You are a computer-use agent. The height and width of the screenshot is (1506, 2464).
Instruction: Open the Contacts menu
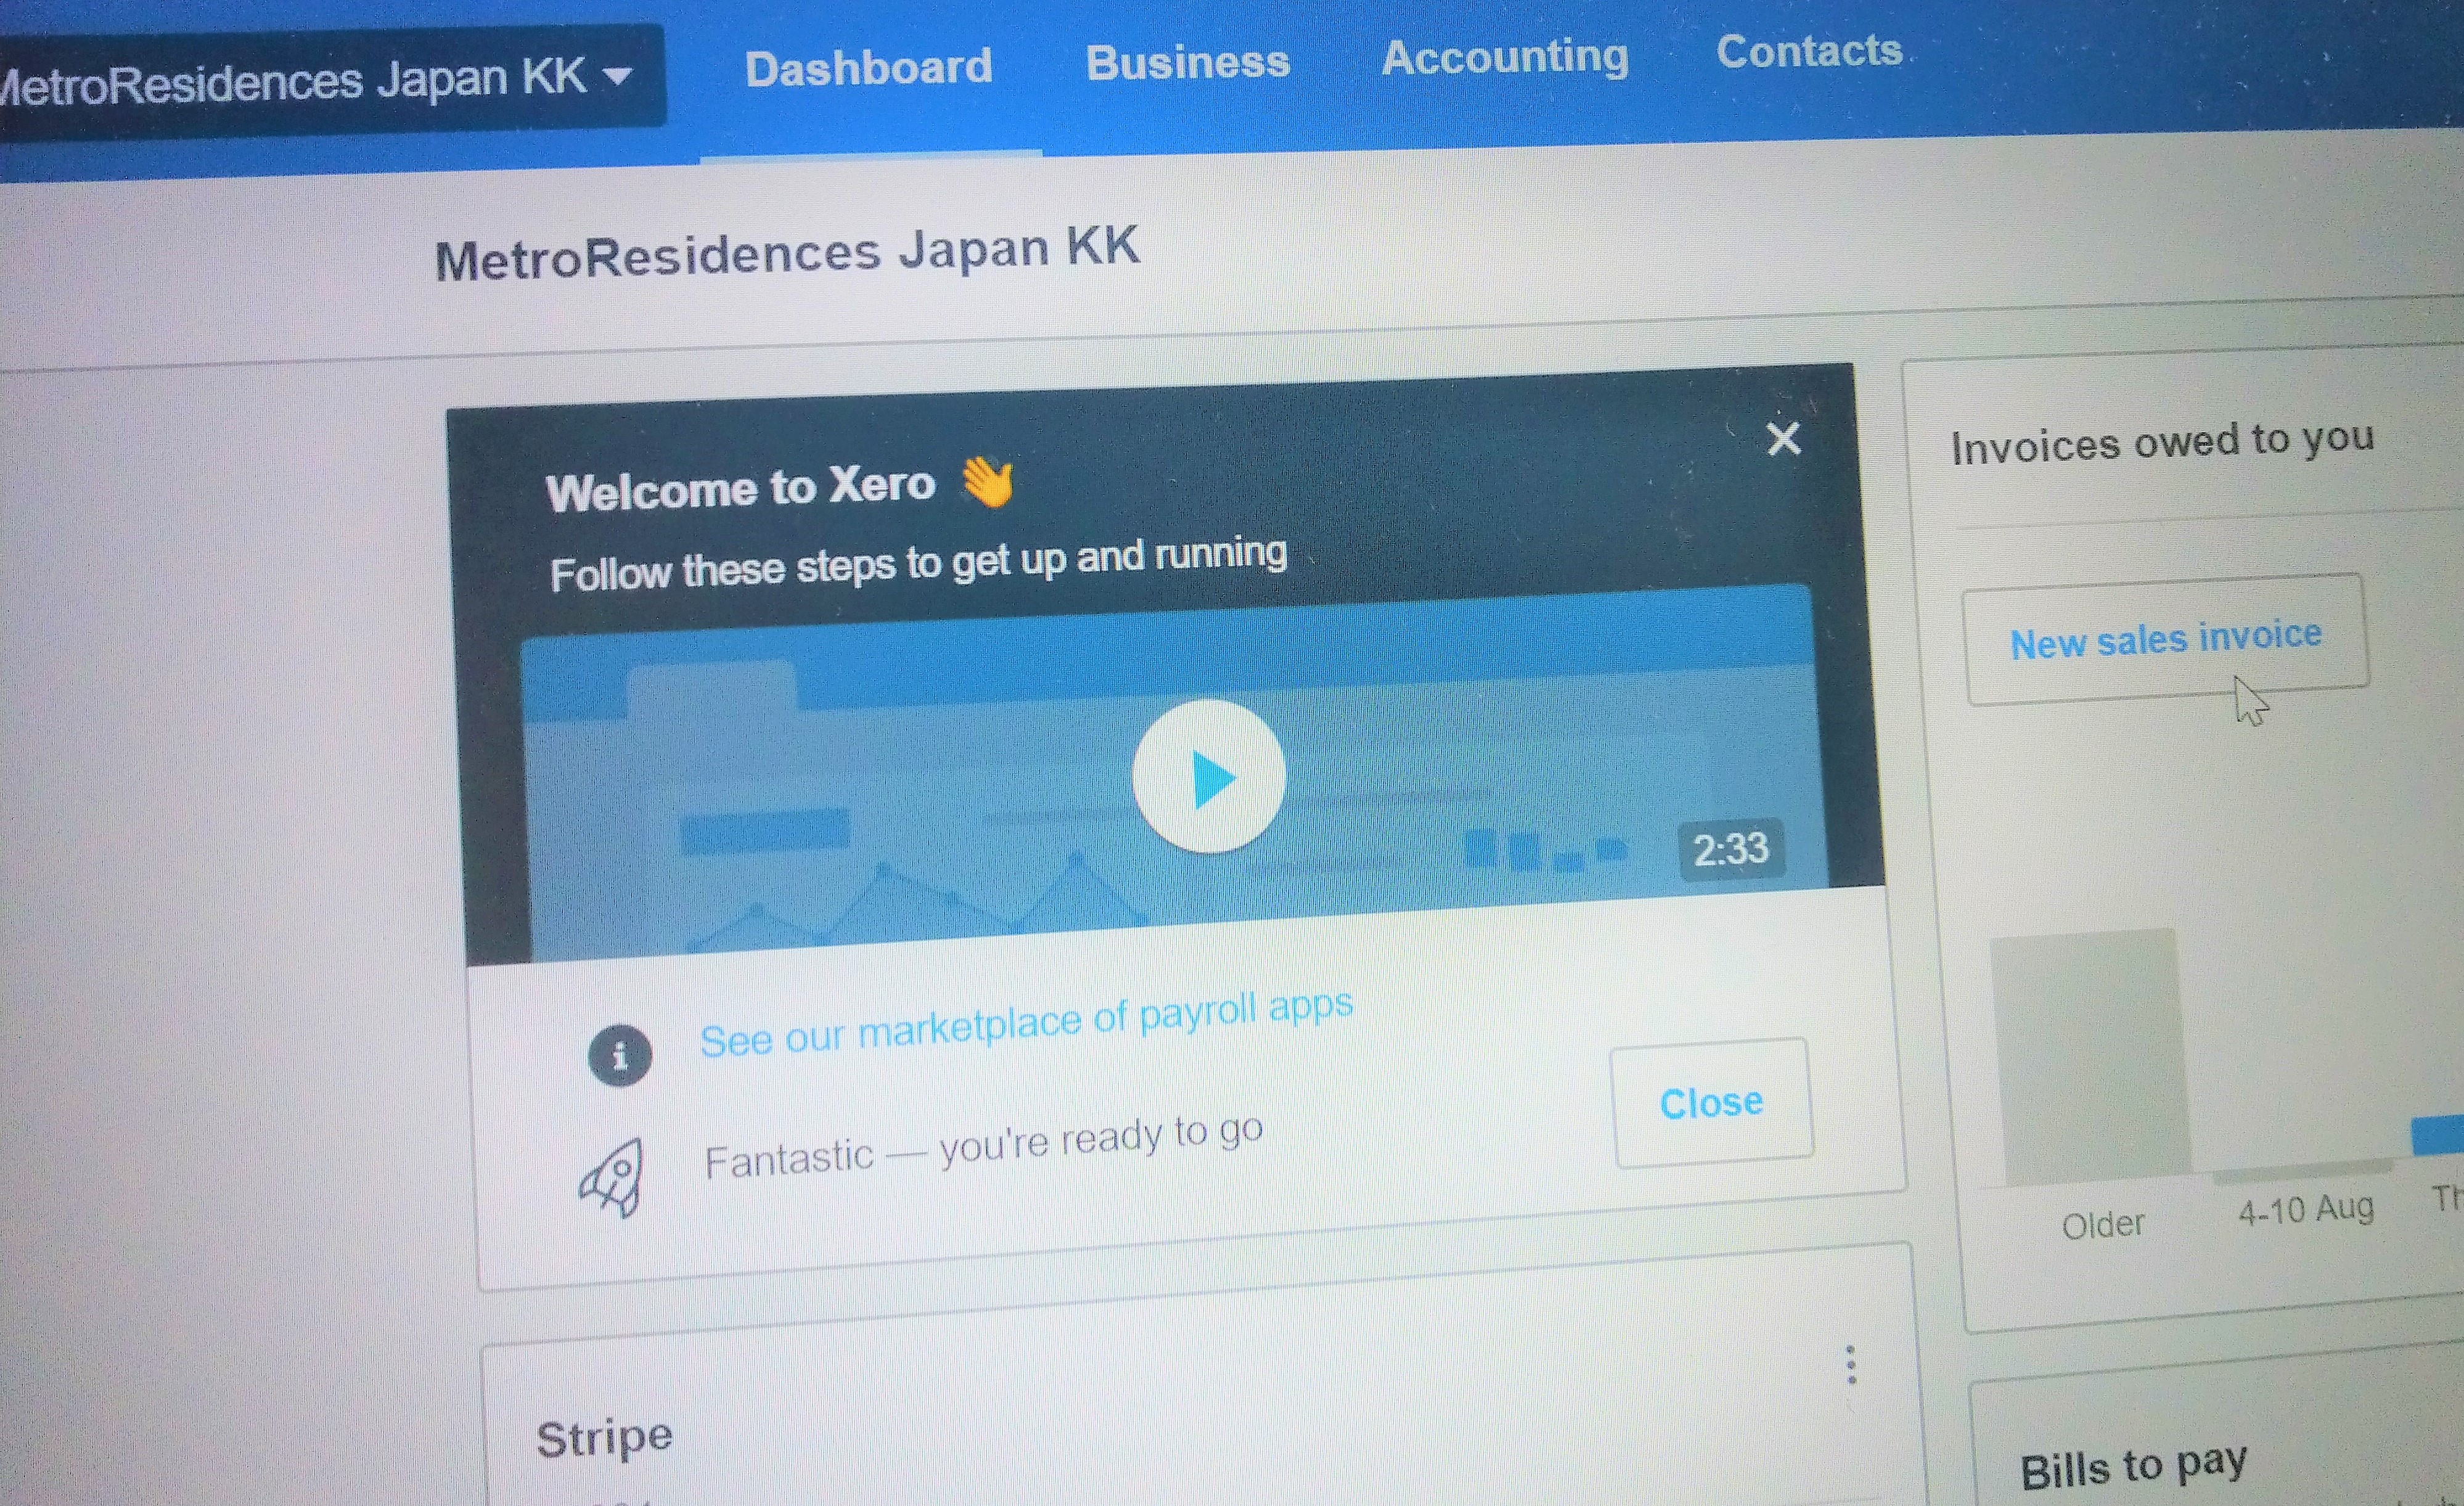pos(1809,50)
